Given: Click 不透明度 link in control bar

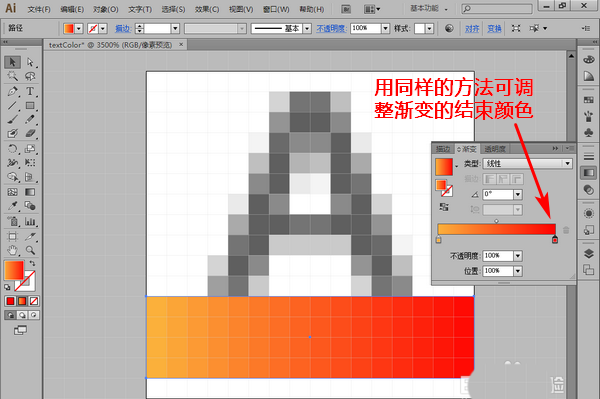Looking at the screenshot, I should pyautogui.click(x=331, y=28).
